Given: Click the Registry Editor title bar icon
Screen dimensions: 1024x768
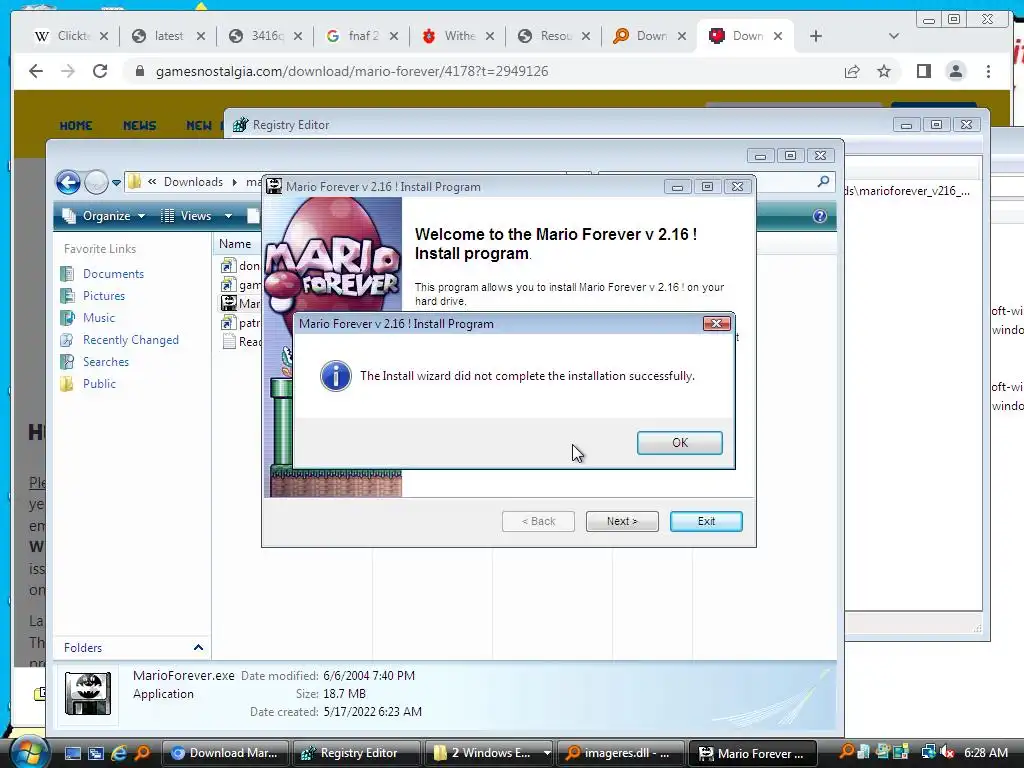Looking at the screenshot, I should coord(240,125).
